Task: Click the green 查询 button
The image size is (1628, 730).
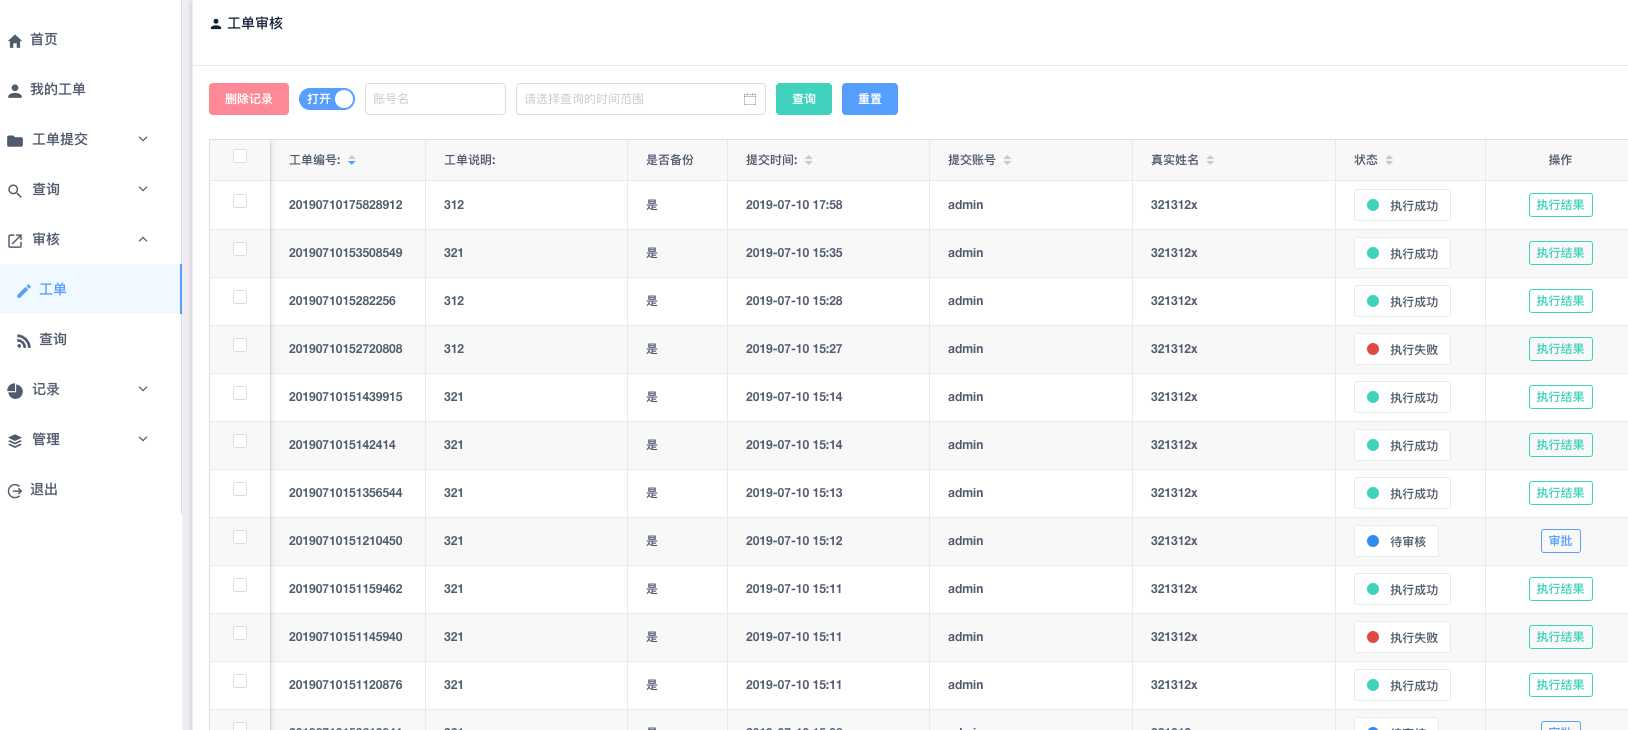Action: pyautogui.click(x=804, y=99)
